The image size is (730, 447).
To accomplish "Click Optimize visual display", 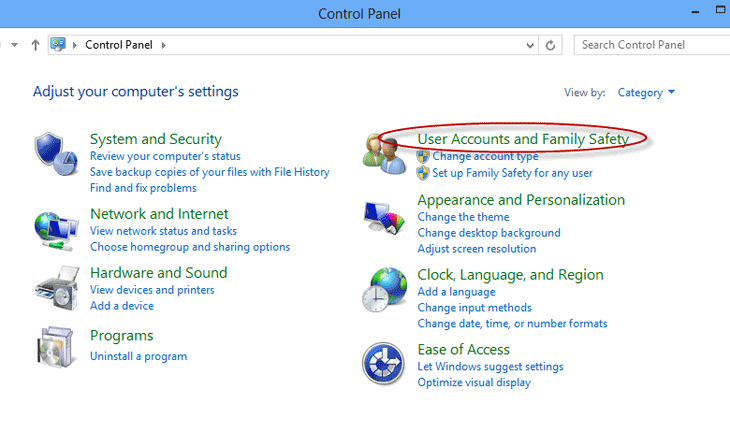I will (474, 382).
